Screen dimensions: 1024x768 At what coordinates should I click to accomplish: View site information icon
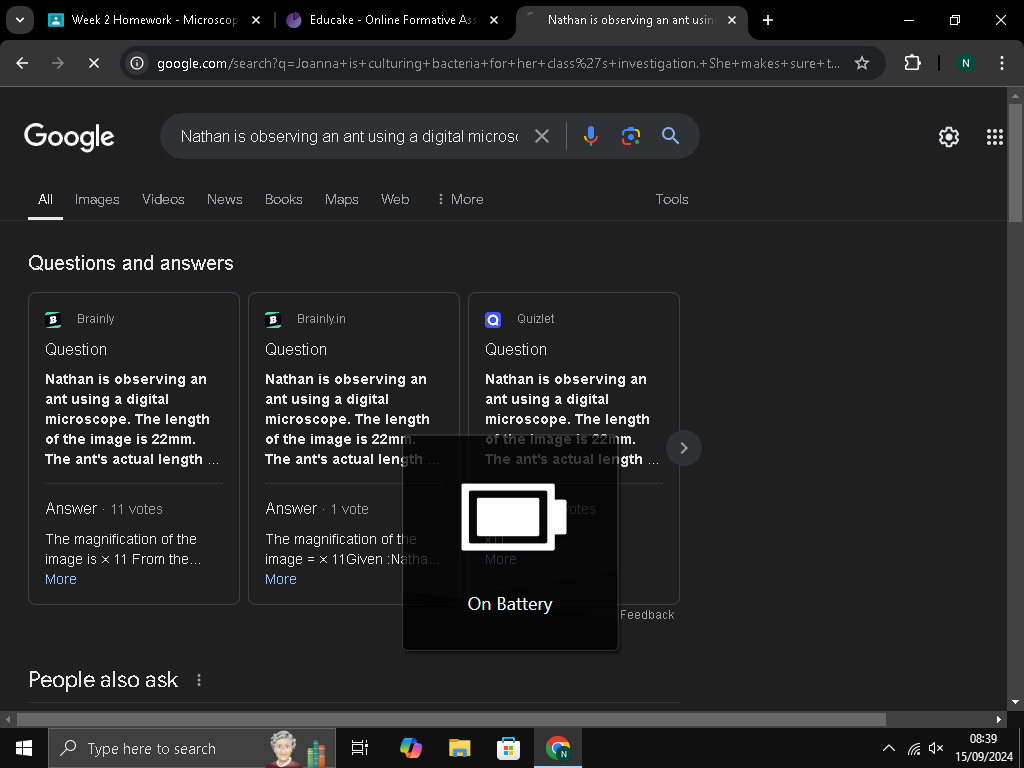[x=136, y=63]
